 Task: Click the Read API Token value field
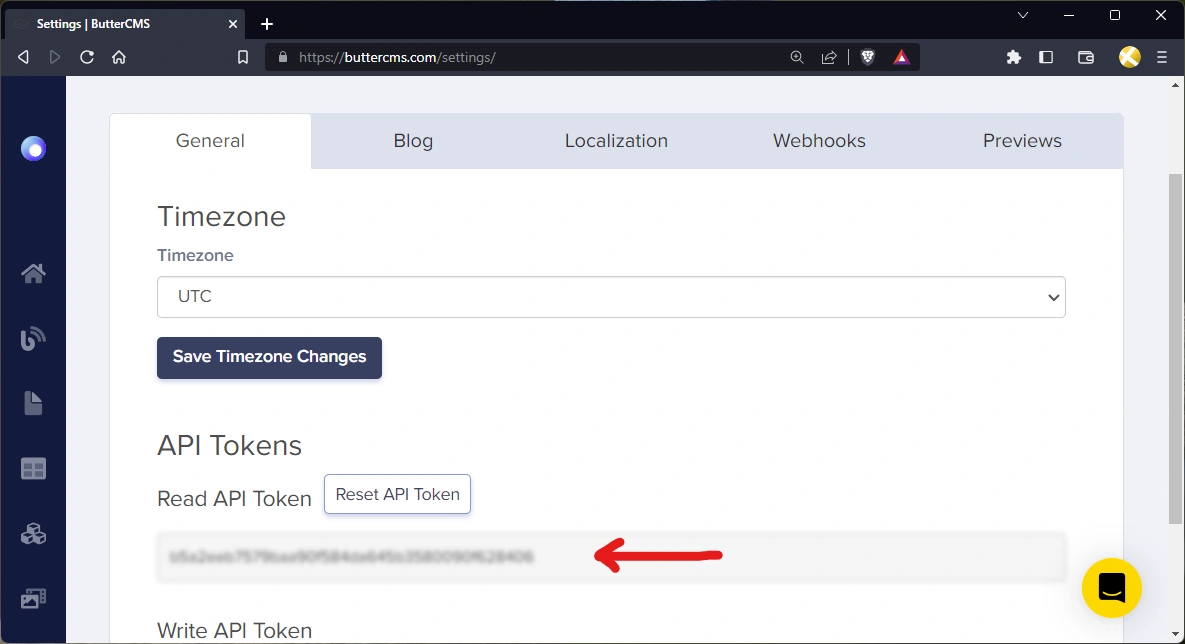click(x=611, y=557)
